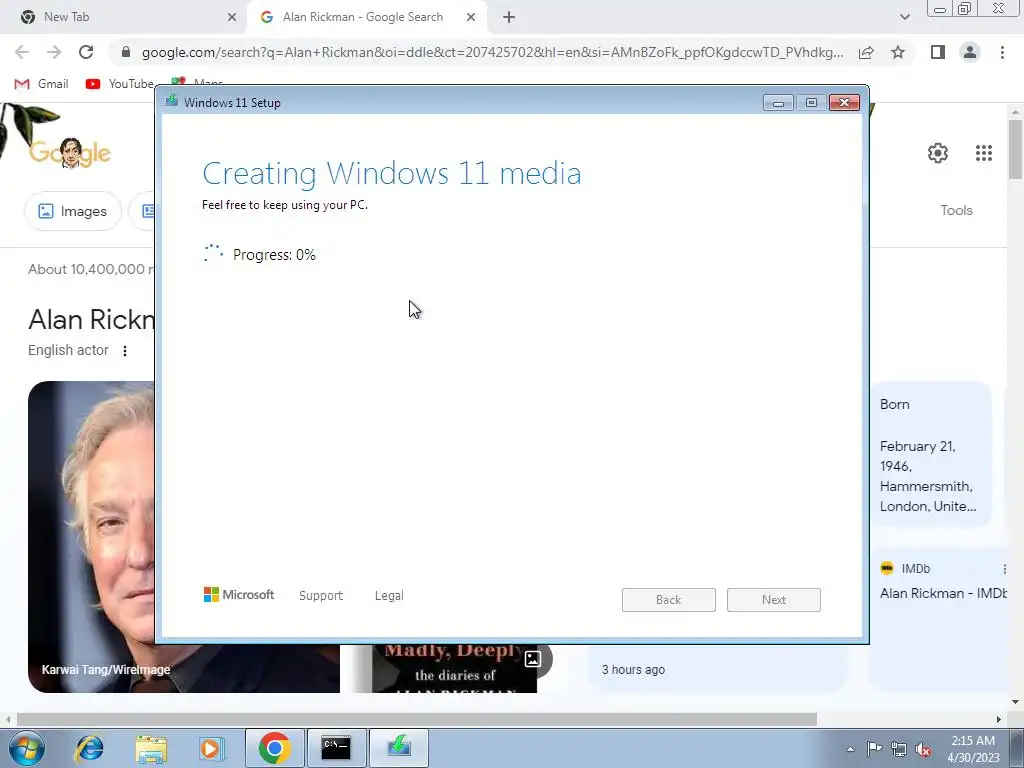
Task: Open Google quick settings gear
Action: [938, 153]
